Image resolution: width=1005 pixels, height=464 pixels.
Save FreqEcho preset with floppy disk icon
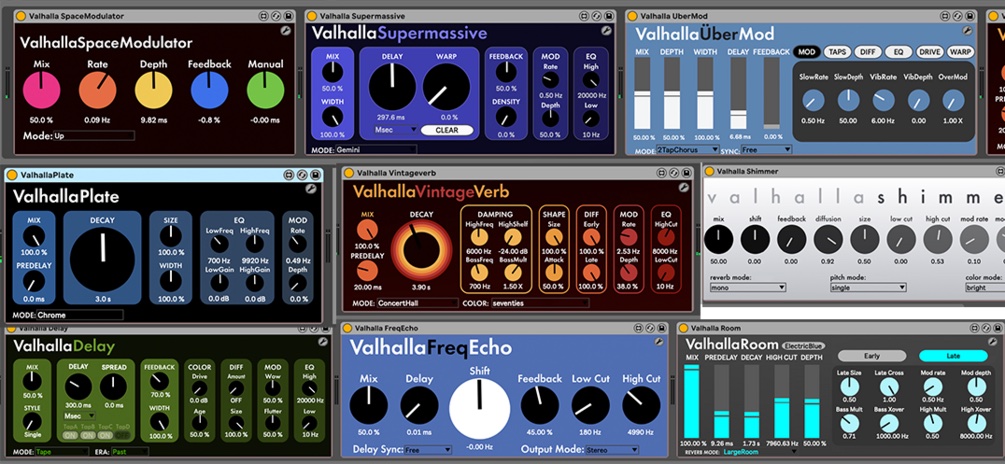(x=661, y=328)
